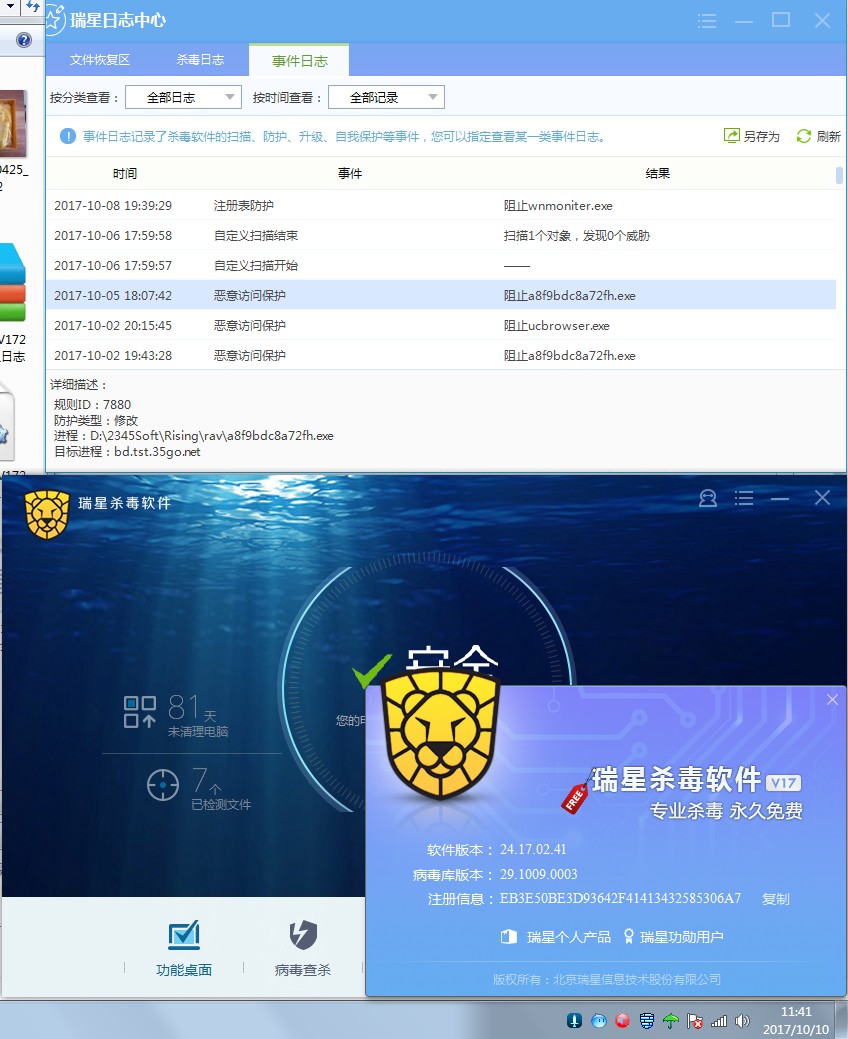The height and width of the screenshot is (1039, 848).
Task: Click the help question mark icon in background window
Action: pyautogui.click(x=24, y=40)
